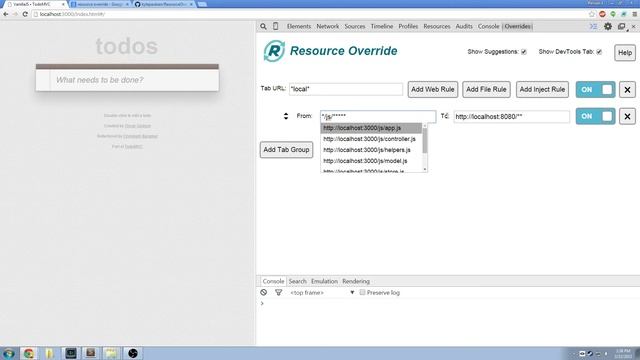Viewport: 640px width, 360px height.
Task: Open the terminal taskbar icon
Action: tap(71, 353)
